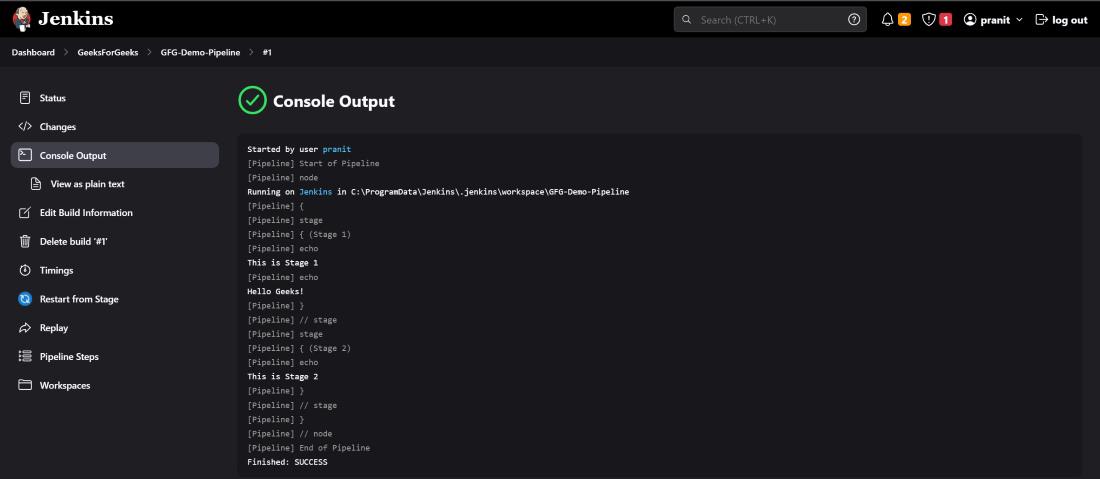Open Workspaces from the sidebar
Image resolution: width=1100 pixels, height=479 pixels.
coord(65,385)
